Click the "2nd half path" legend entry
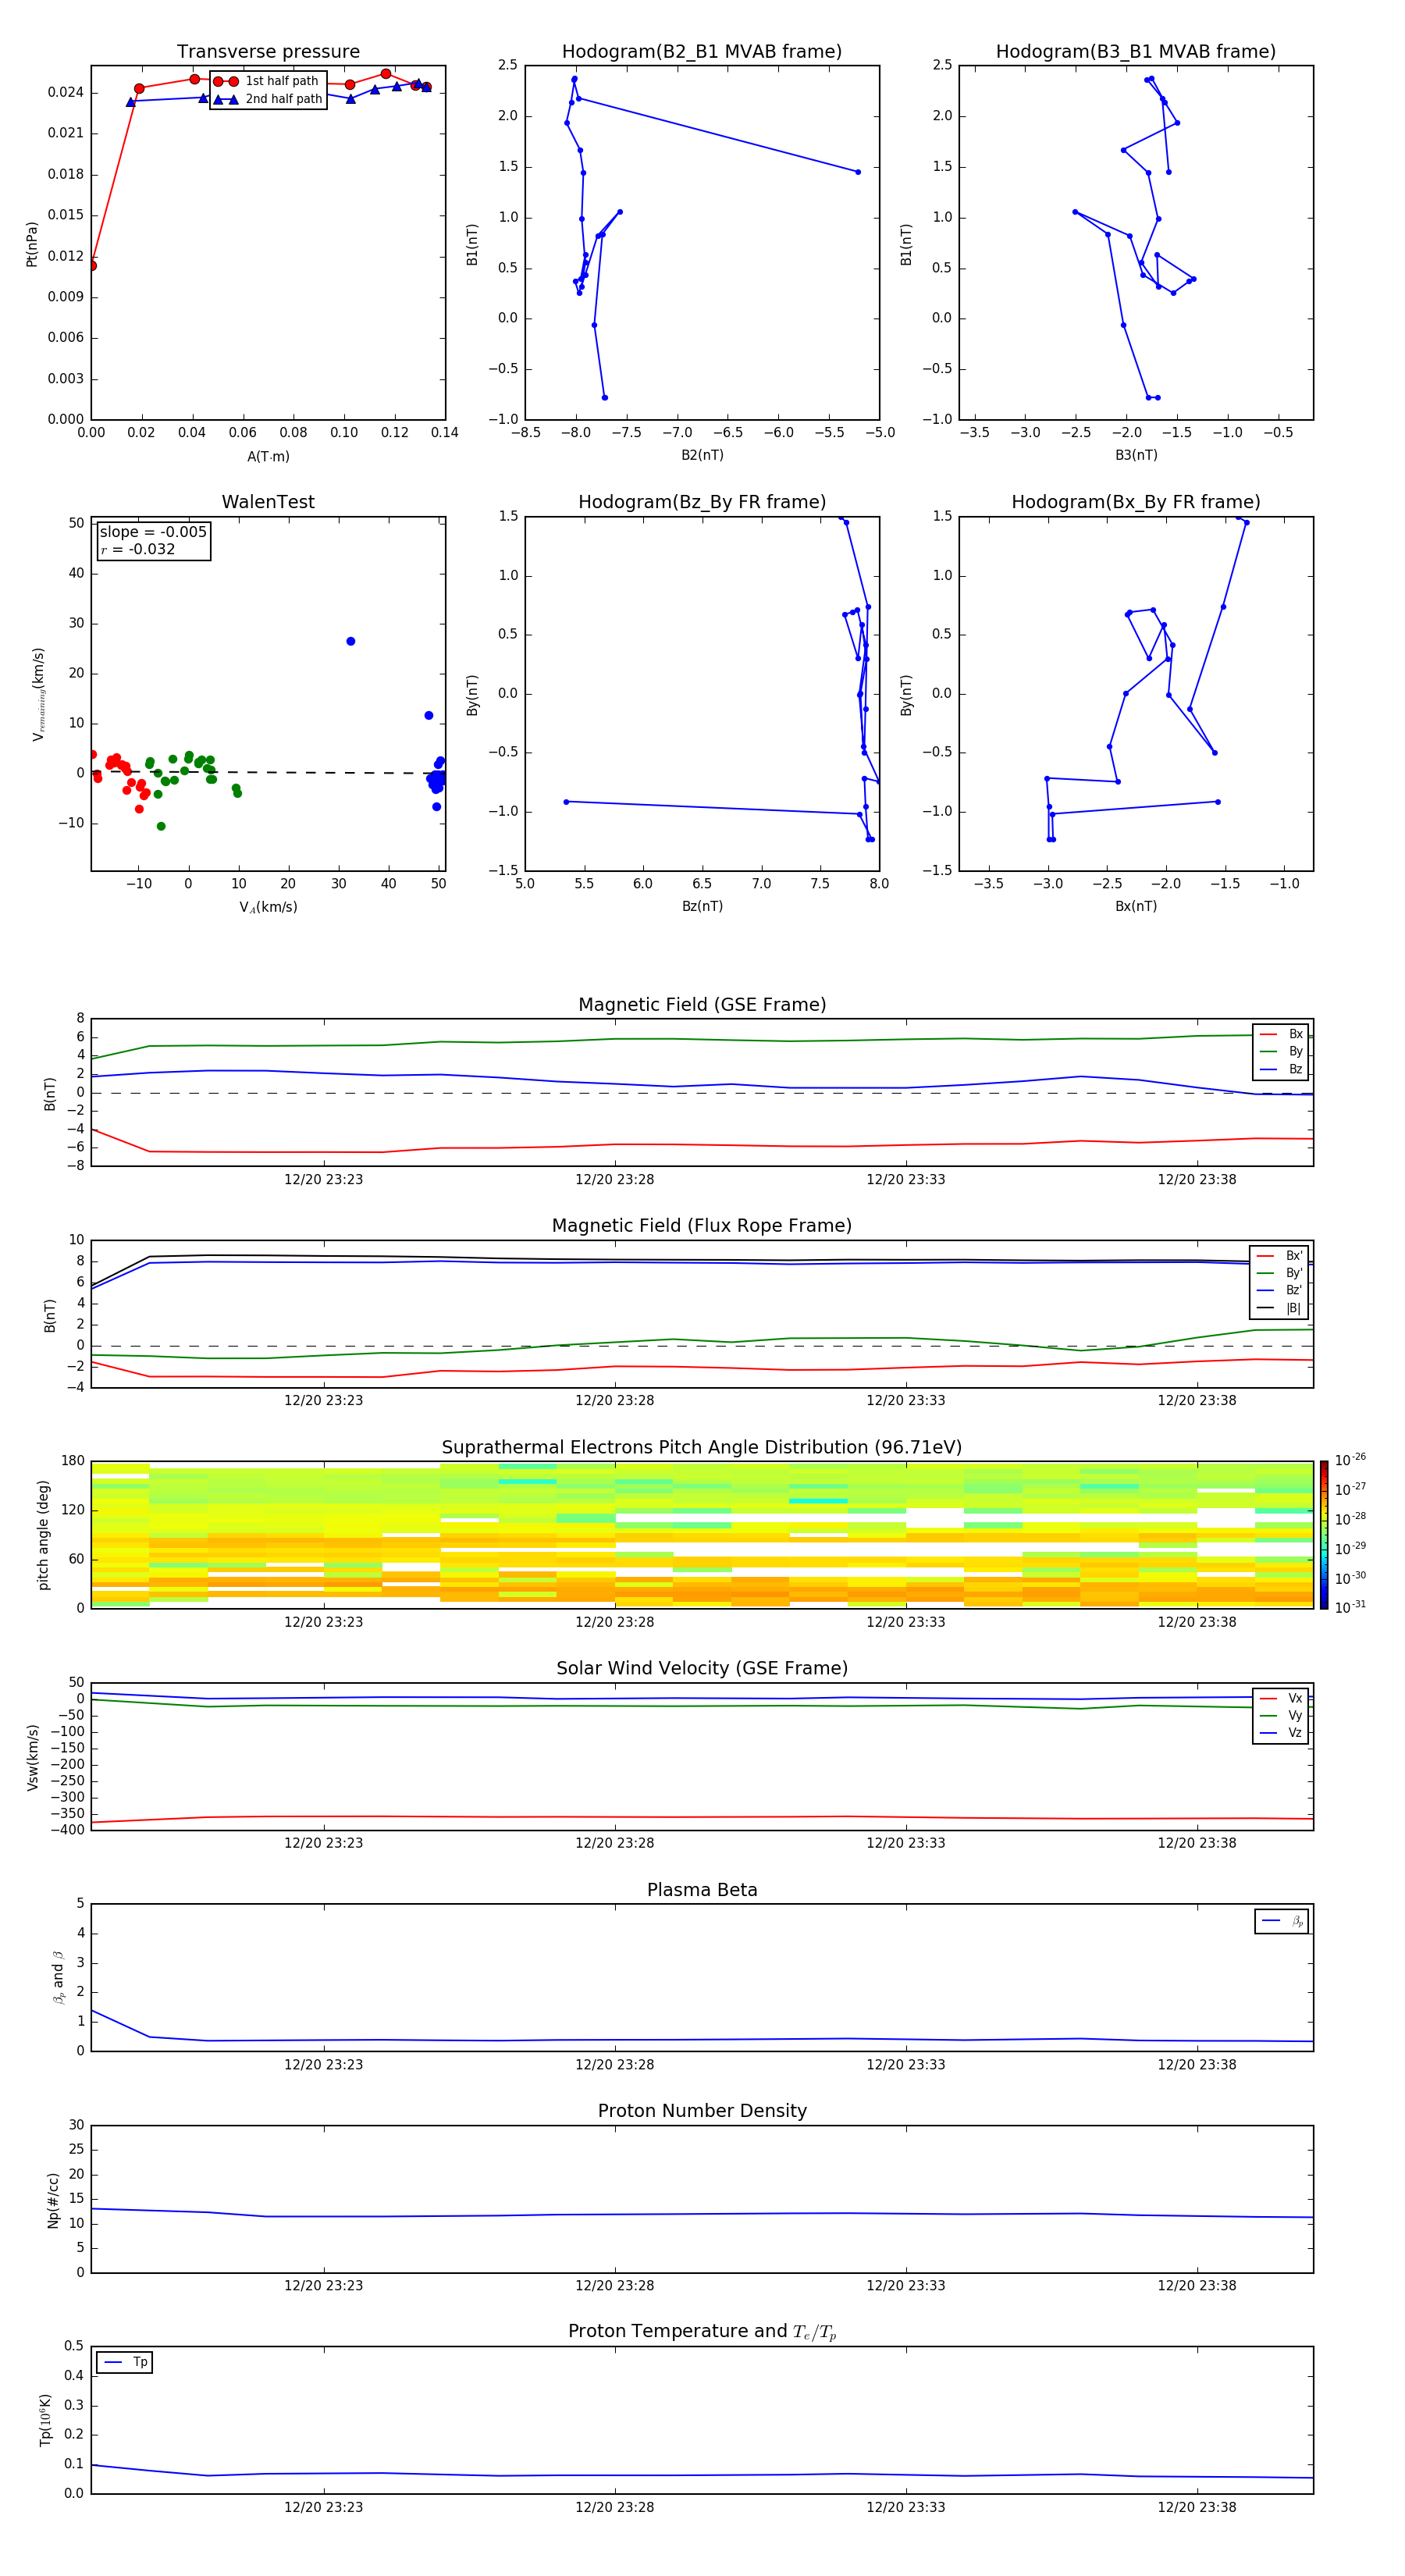Image resolution: width=1405 pixels, height=2576 pixels. [x=269, y=99]
